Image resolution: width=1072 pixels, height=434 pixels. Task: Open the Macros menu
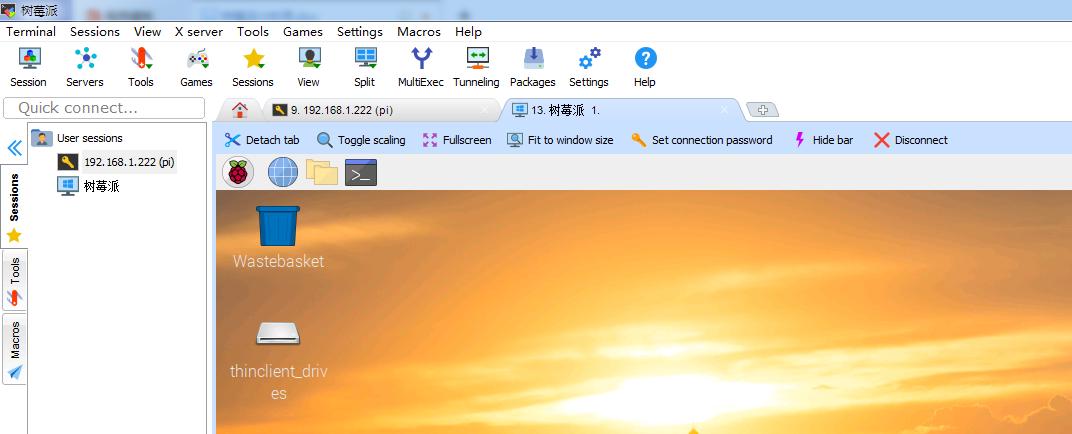pyautogui.click(x=419, y=31)
